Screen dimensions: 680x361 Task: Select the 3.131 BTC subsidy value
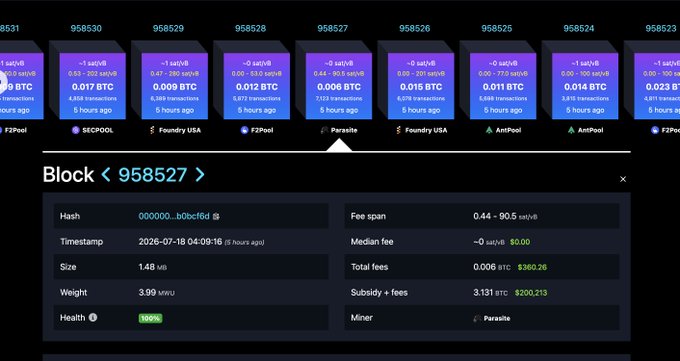click(x=490, y=292)
